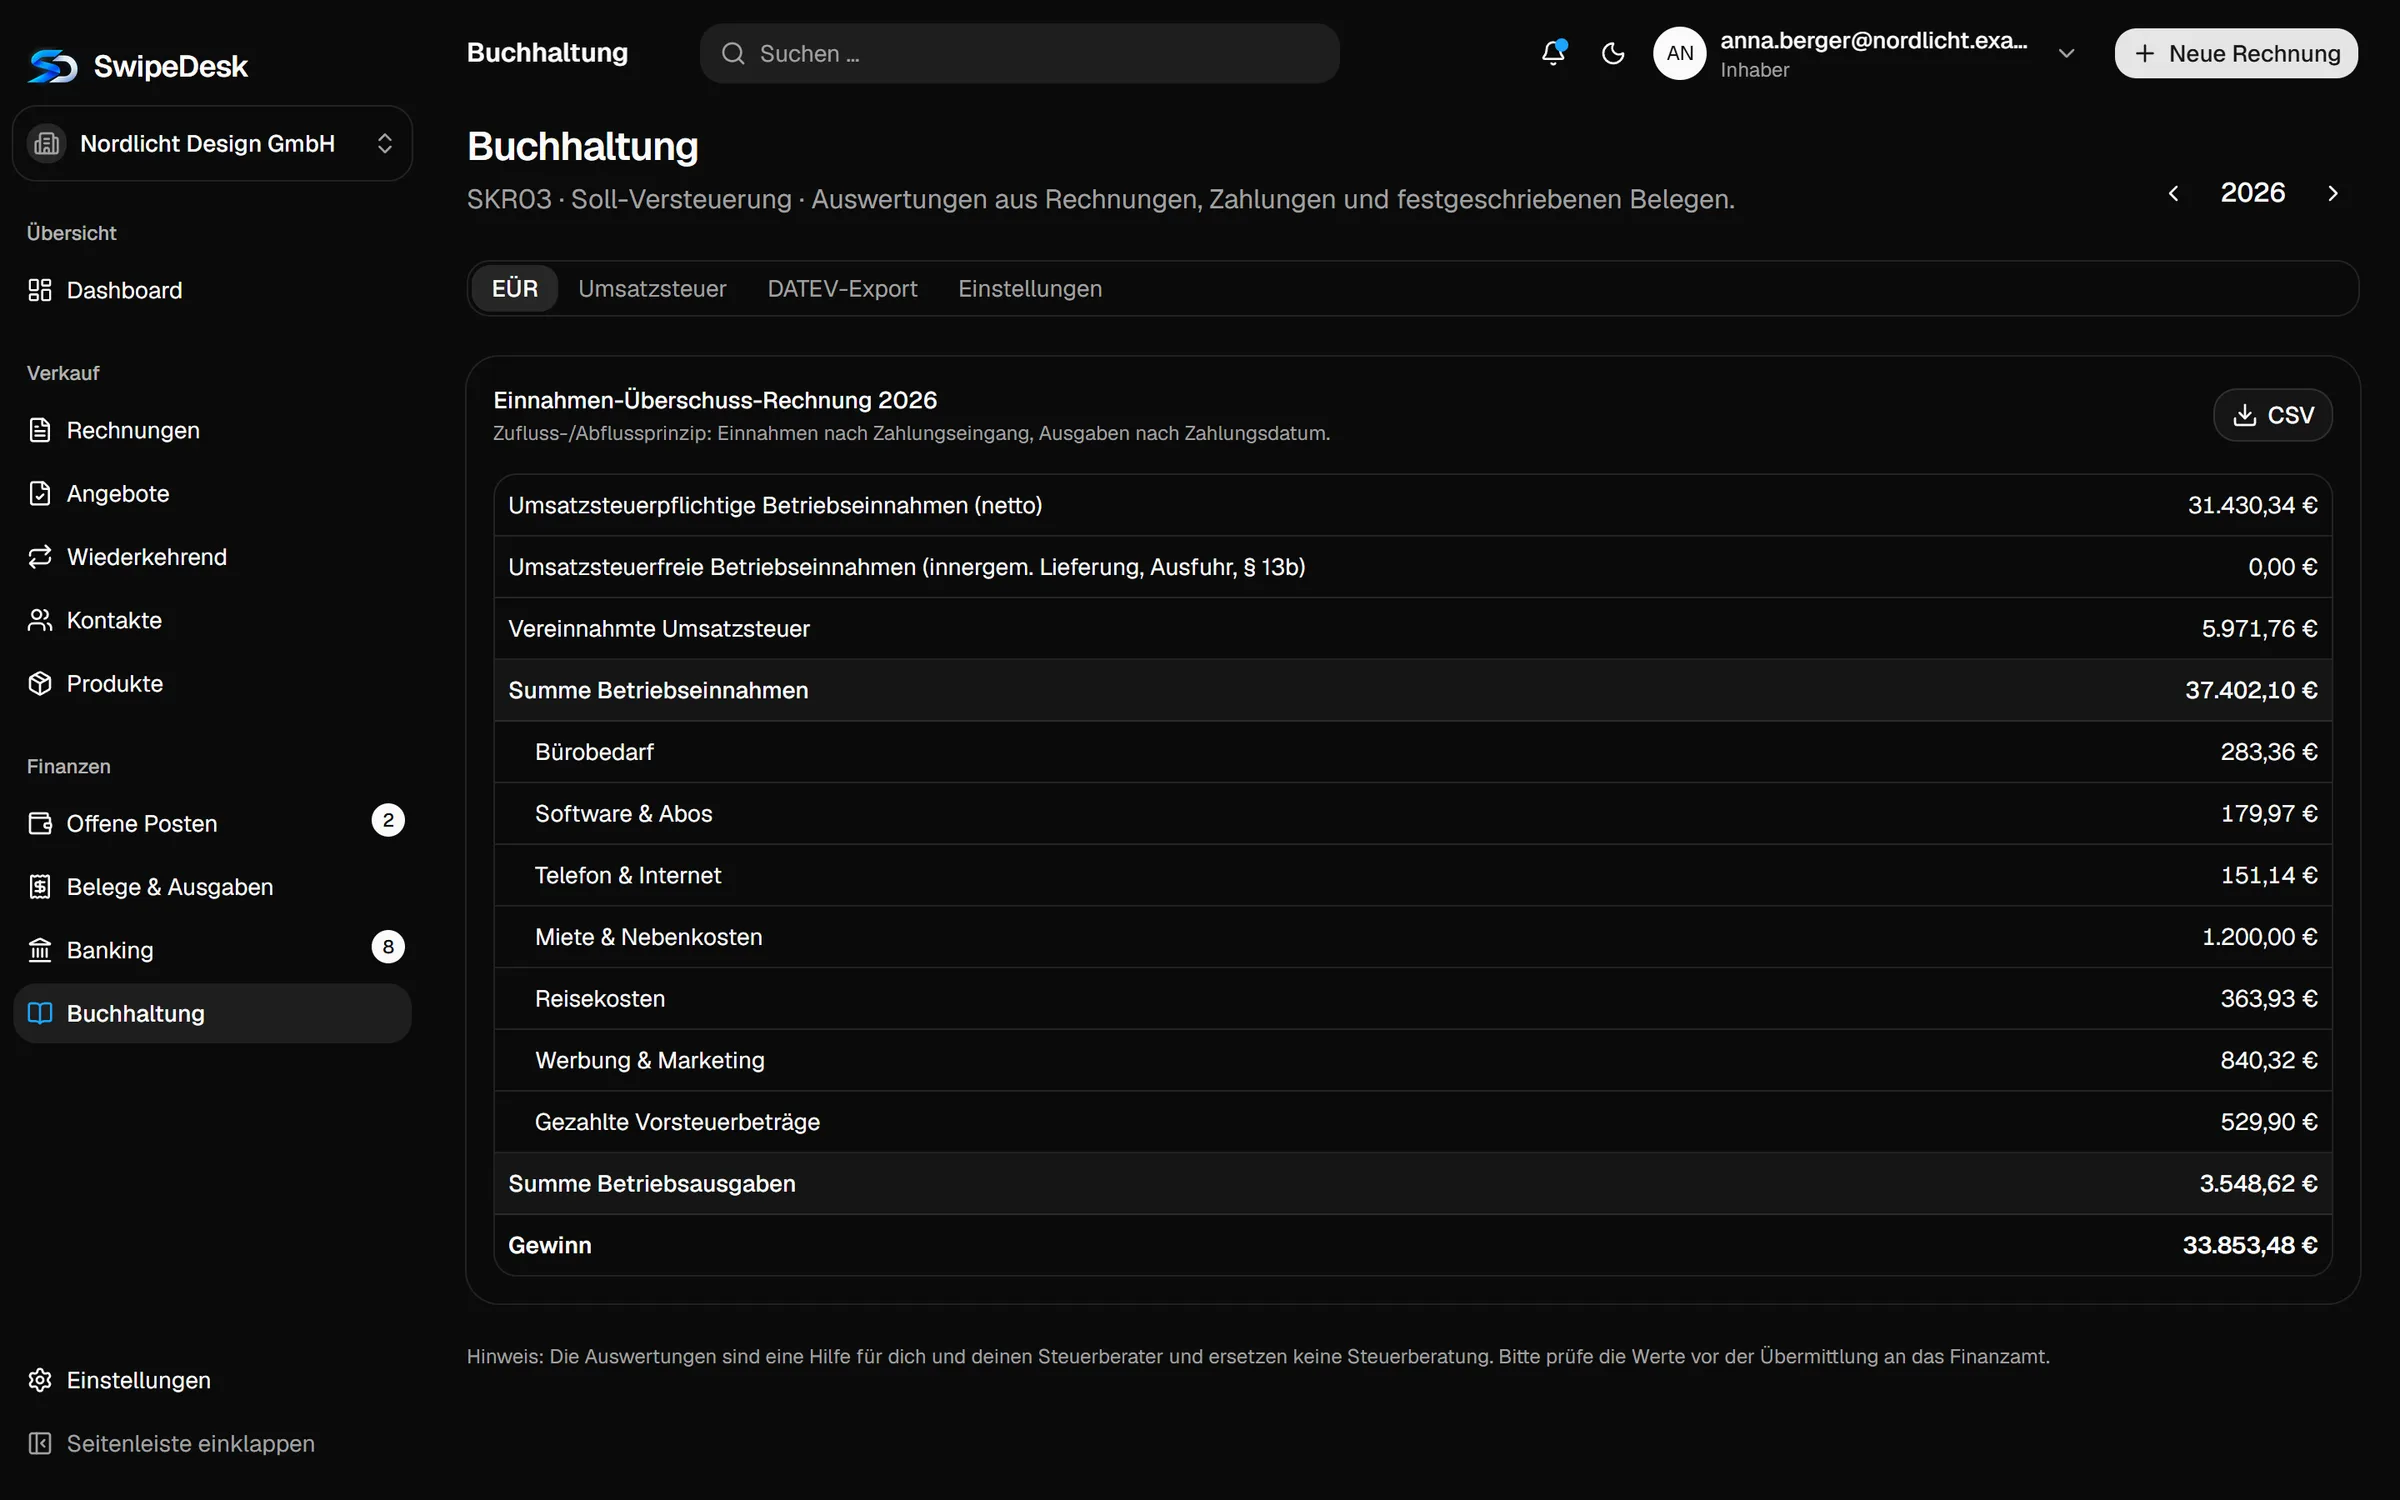
Task: Download the EÜR as CSV
Action: point(2273,415)
